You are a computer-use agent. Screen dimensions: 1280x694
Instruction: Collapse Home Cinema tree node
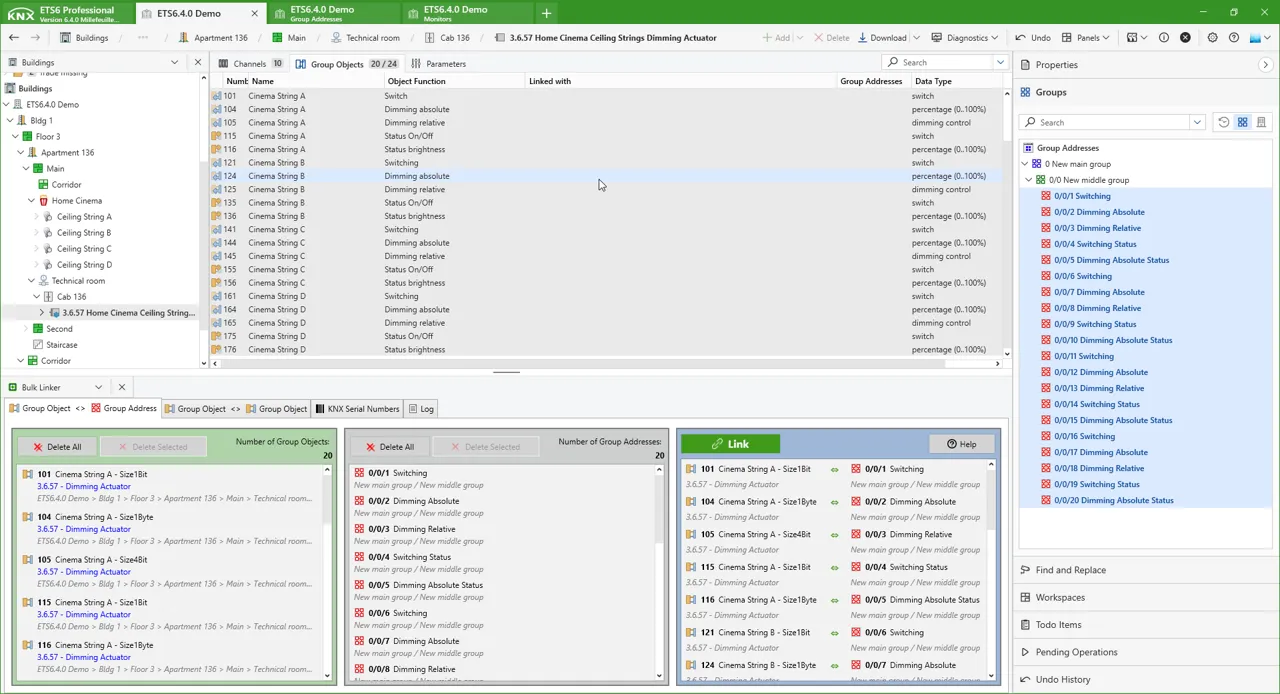pyautogui.click(x=31, y=201)
